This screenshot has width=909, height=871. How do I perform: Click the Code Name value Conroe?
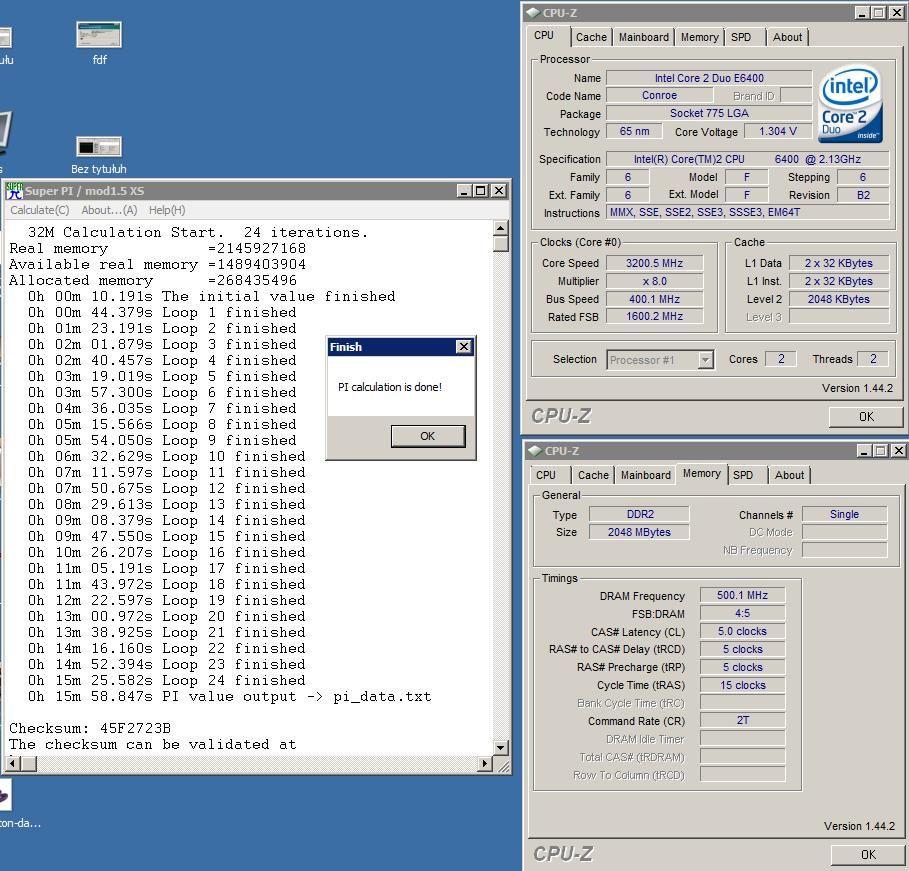[x=660, y=95]
